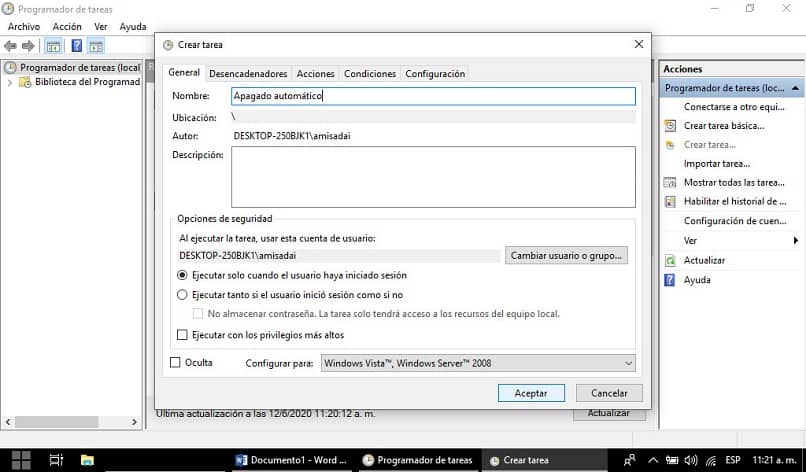Click the Ayuda question mark icon
The image size is (806, 472).
pos(670,280)
